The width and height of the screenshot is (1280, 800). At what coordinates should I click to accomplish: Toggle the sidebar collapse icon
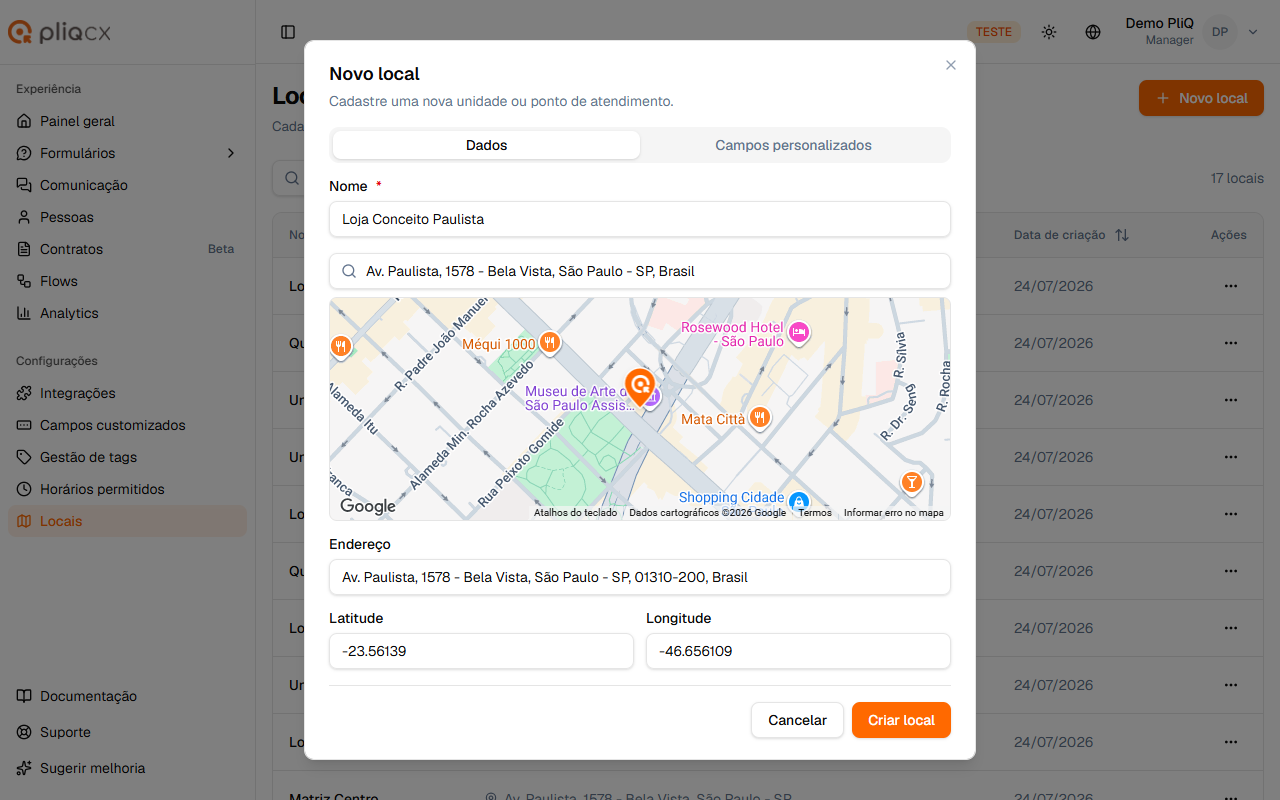[288, 32]
